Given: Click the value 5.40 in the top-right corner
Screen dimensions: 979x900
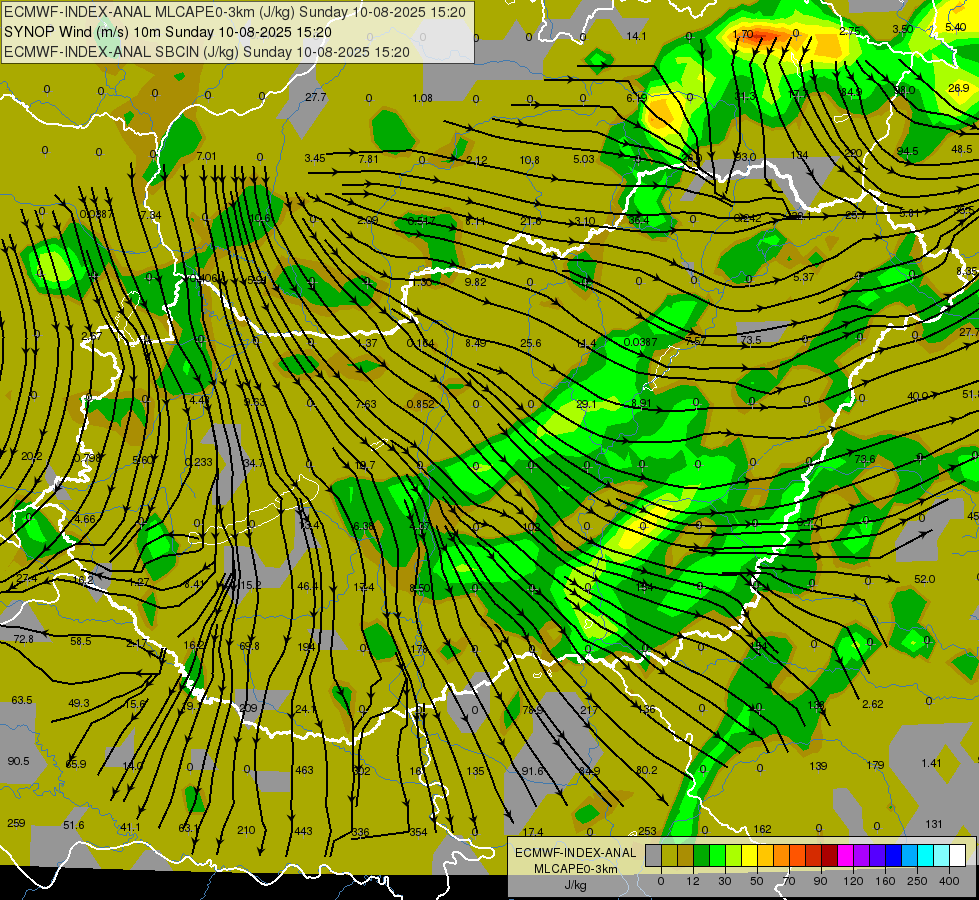Looking at the screenshot, I should [956, 27].
